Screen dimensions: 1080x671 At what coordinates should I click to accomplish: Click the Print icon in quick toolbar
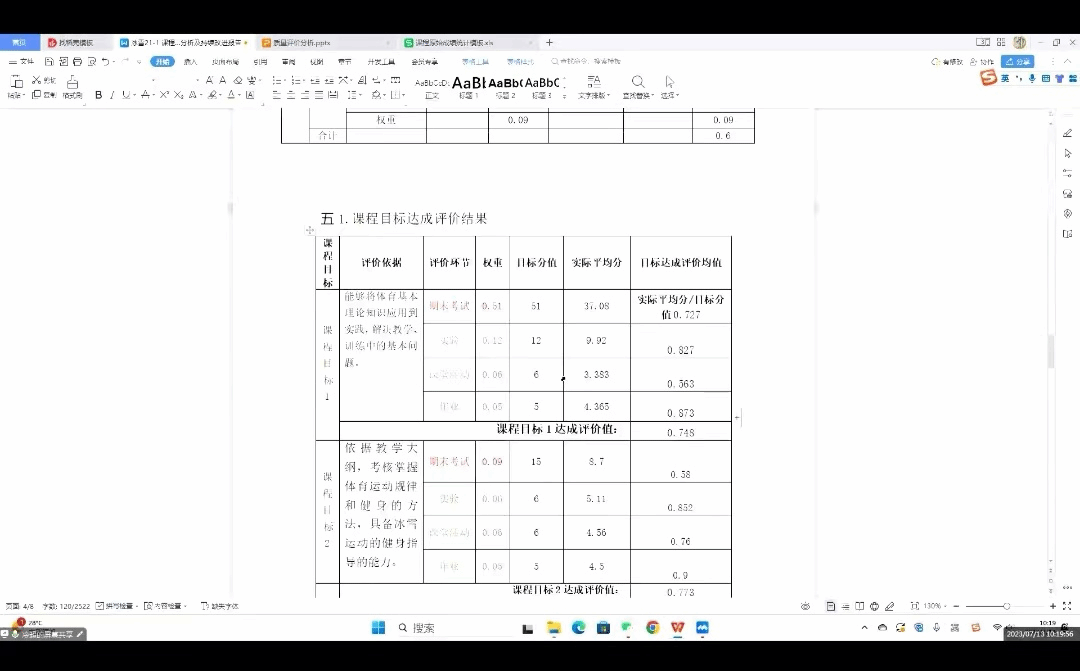point(77,62)
